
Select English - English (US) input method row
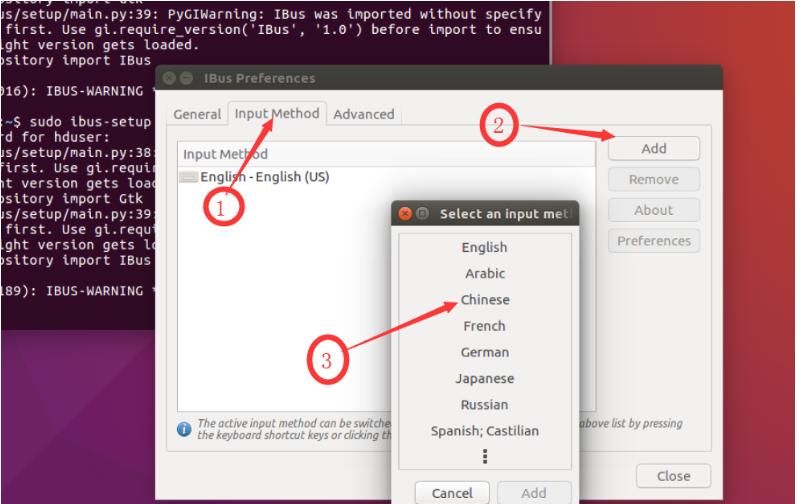386,177
